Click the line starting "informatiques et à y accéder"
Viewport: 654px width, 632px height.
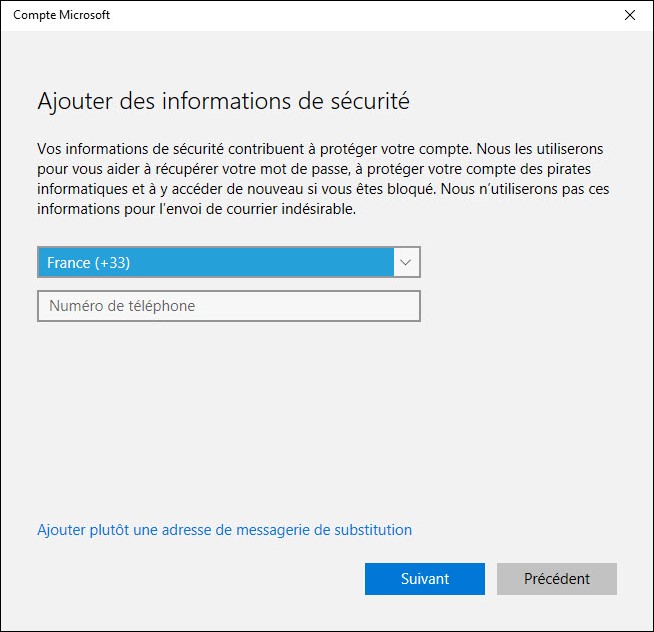pos(322,189)
